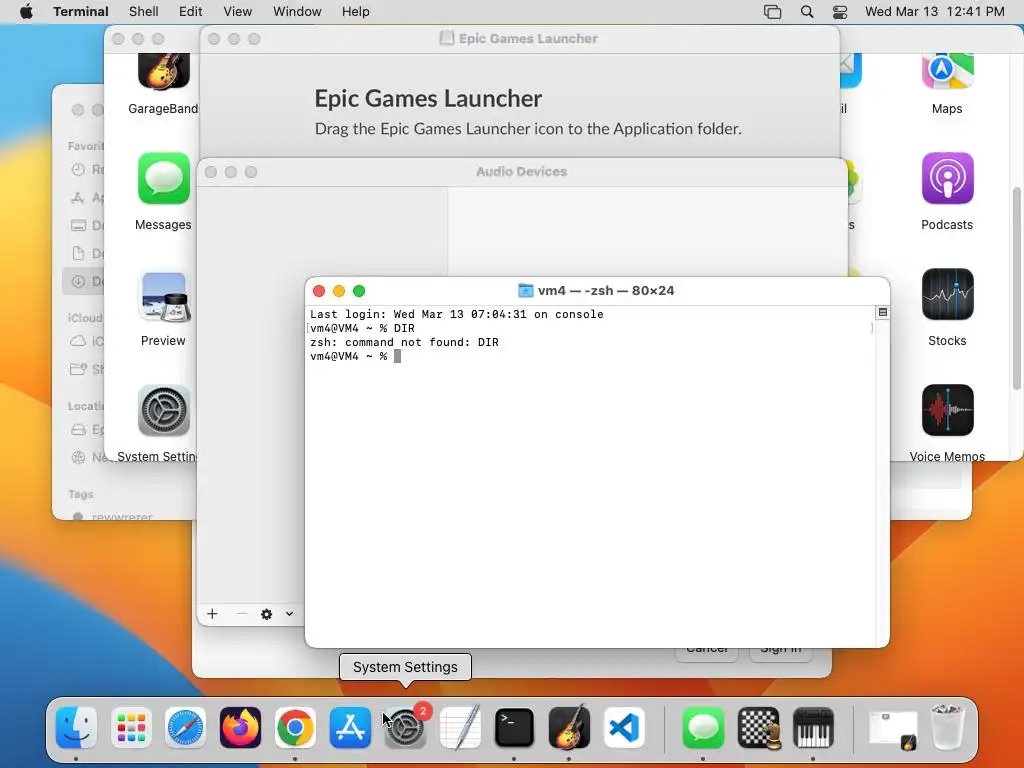
Task: Add audio device with plus button
Action: coord(212,614)
